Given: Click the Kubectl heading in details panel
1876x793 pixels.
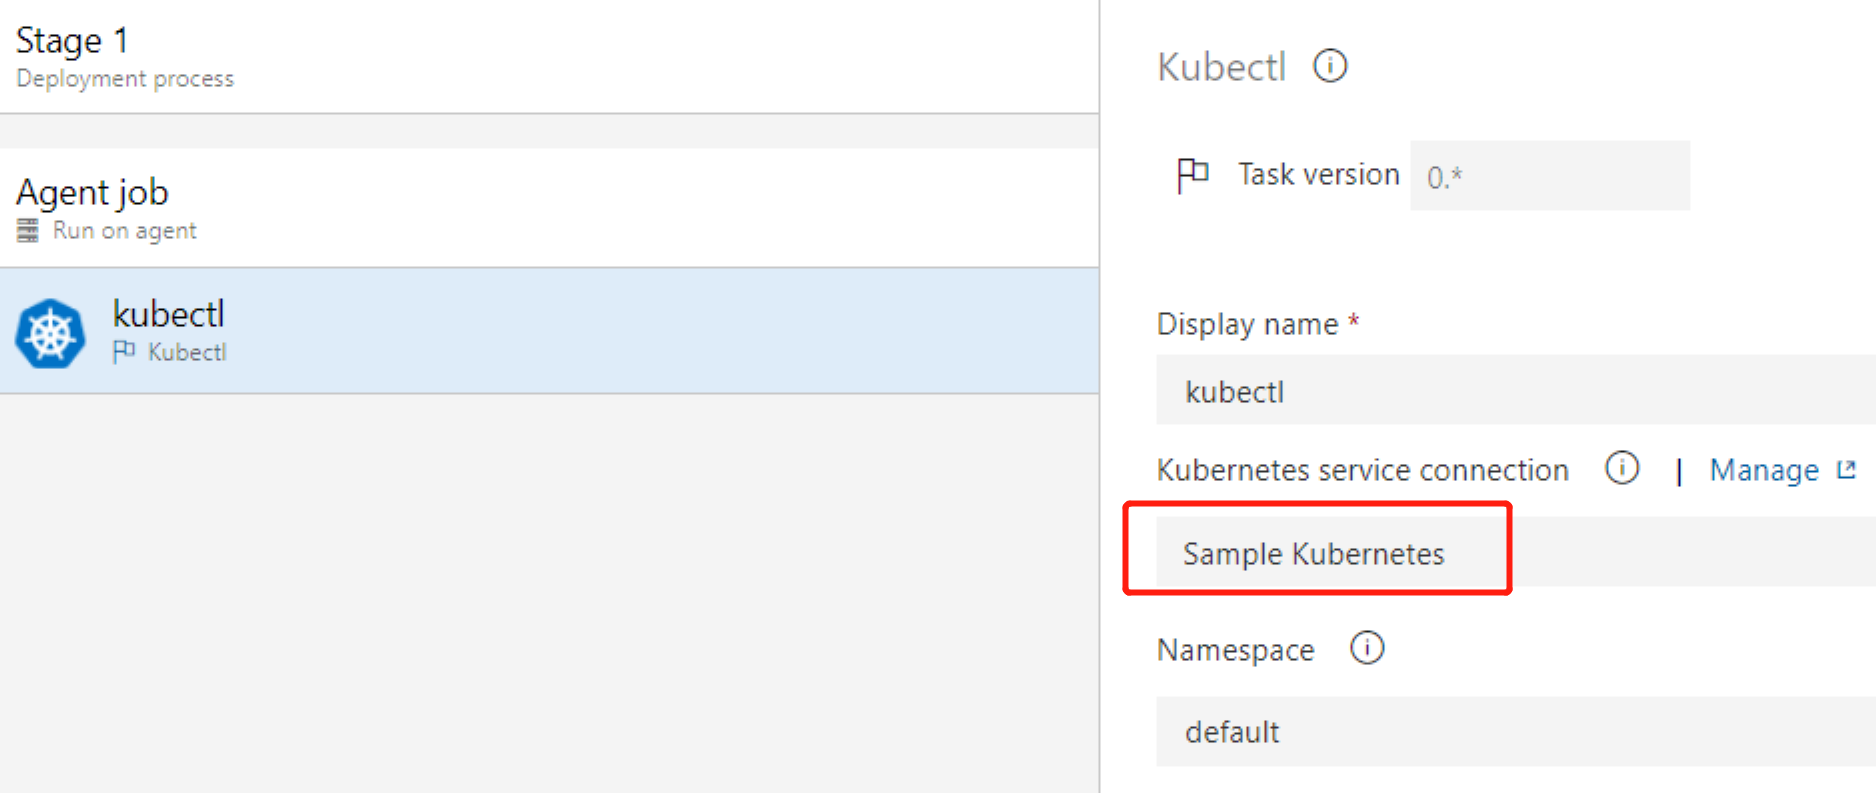Looking at the screenshot, I should pyautogui.click(x=1221, y=67).
